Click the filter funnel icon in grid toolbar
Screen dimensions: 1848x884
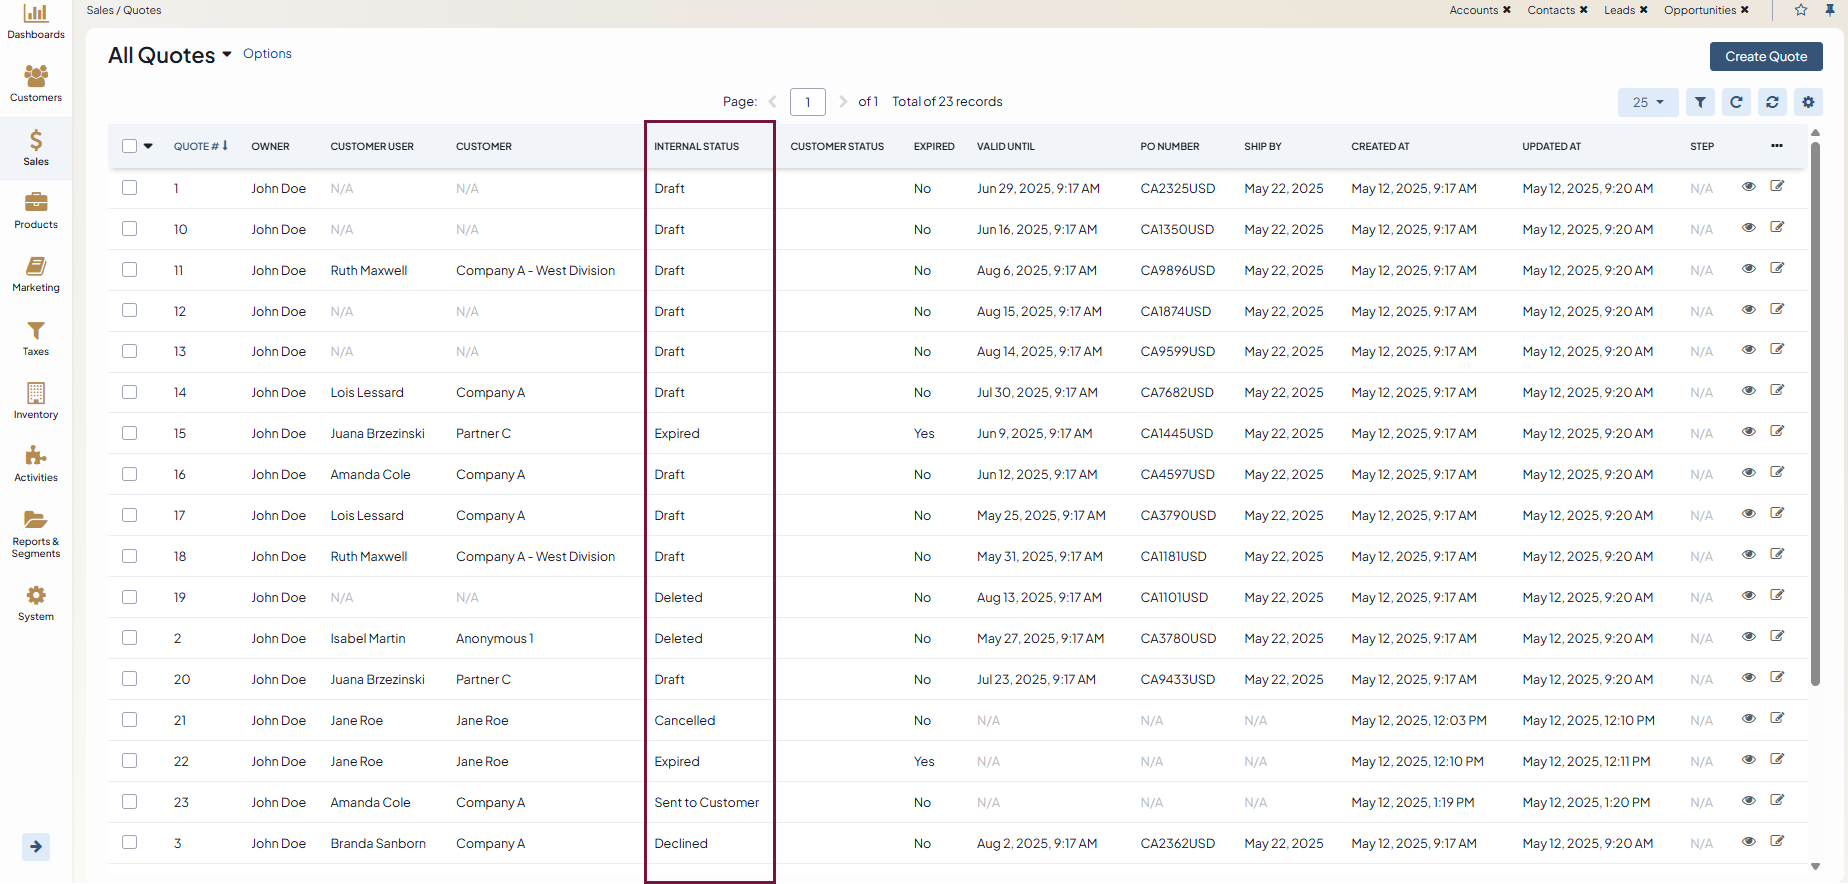pos(1700,102)
